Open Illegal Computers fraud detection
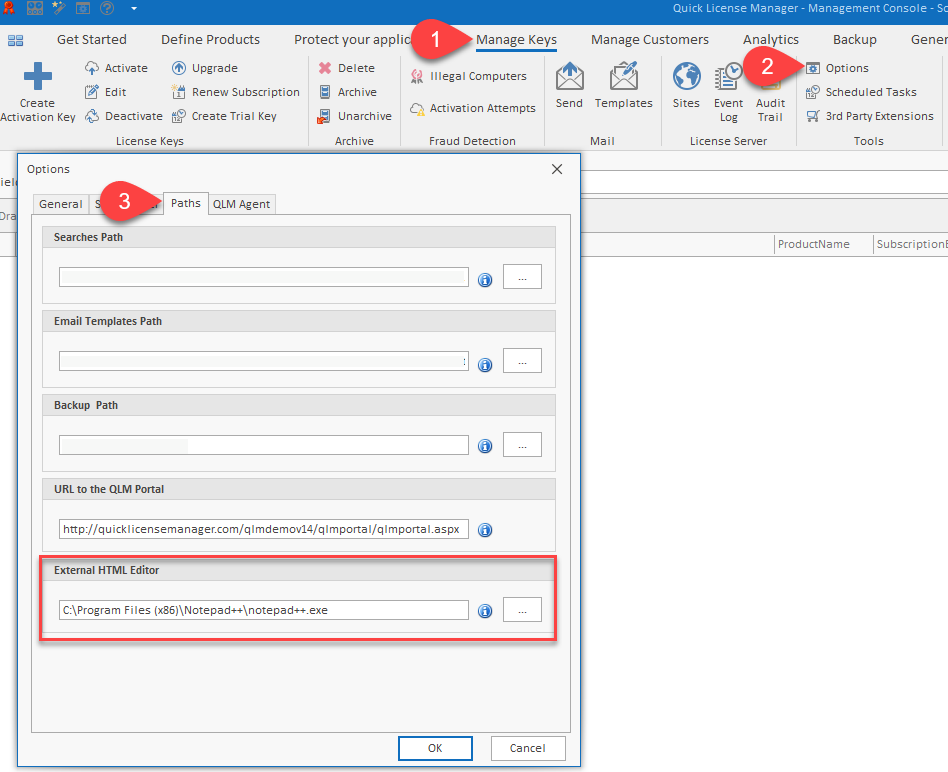 pos(469,76)
